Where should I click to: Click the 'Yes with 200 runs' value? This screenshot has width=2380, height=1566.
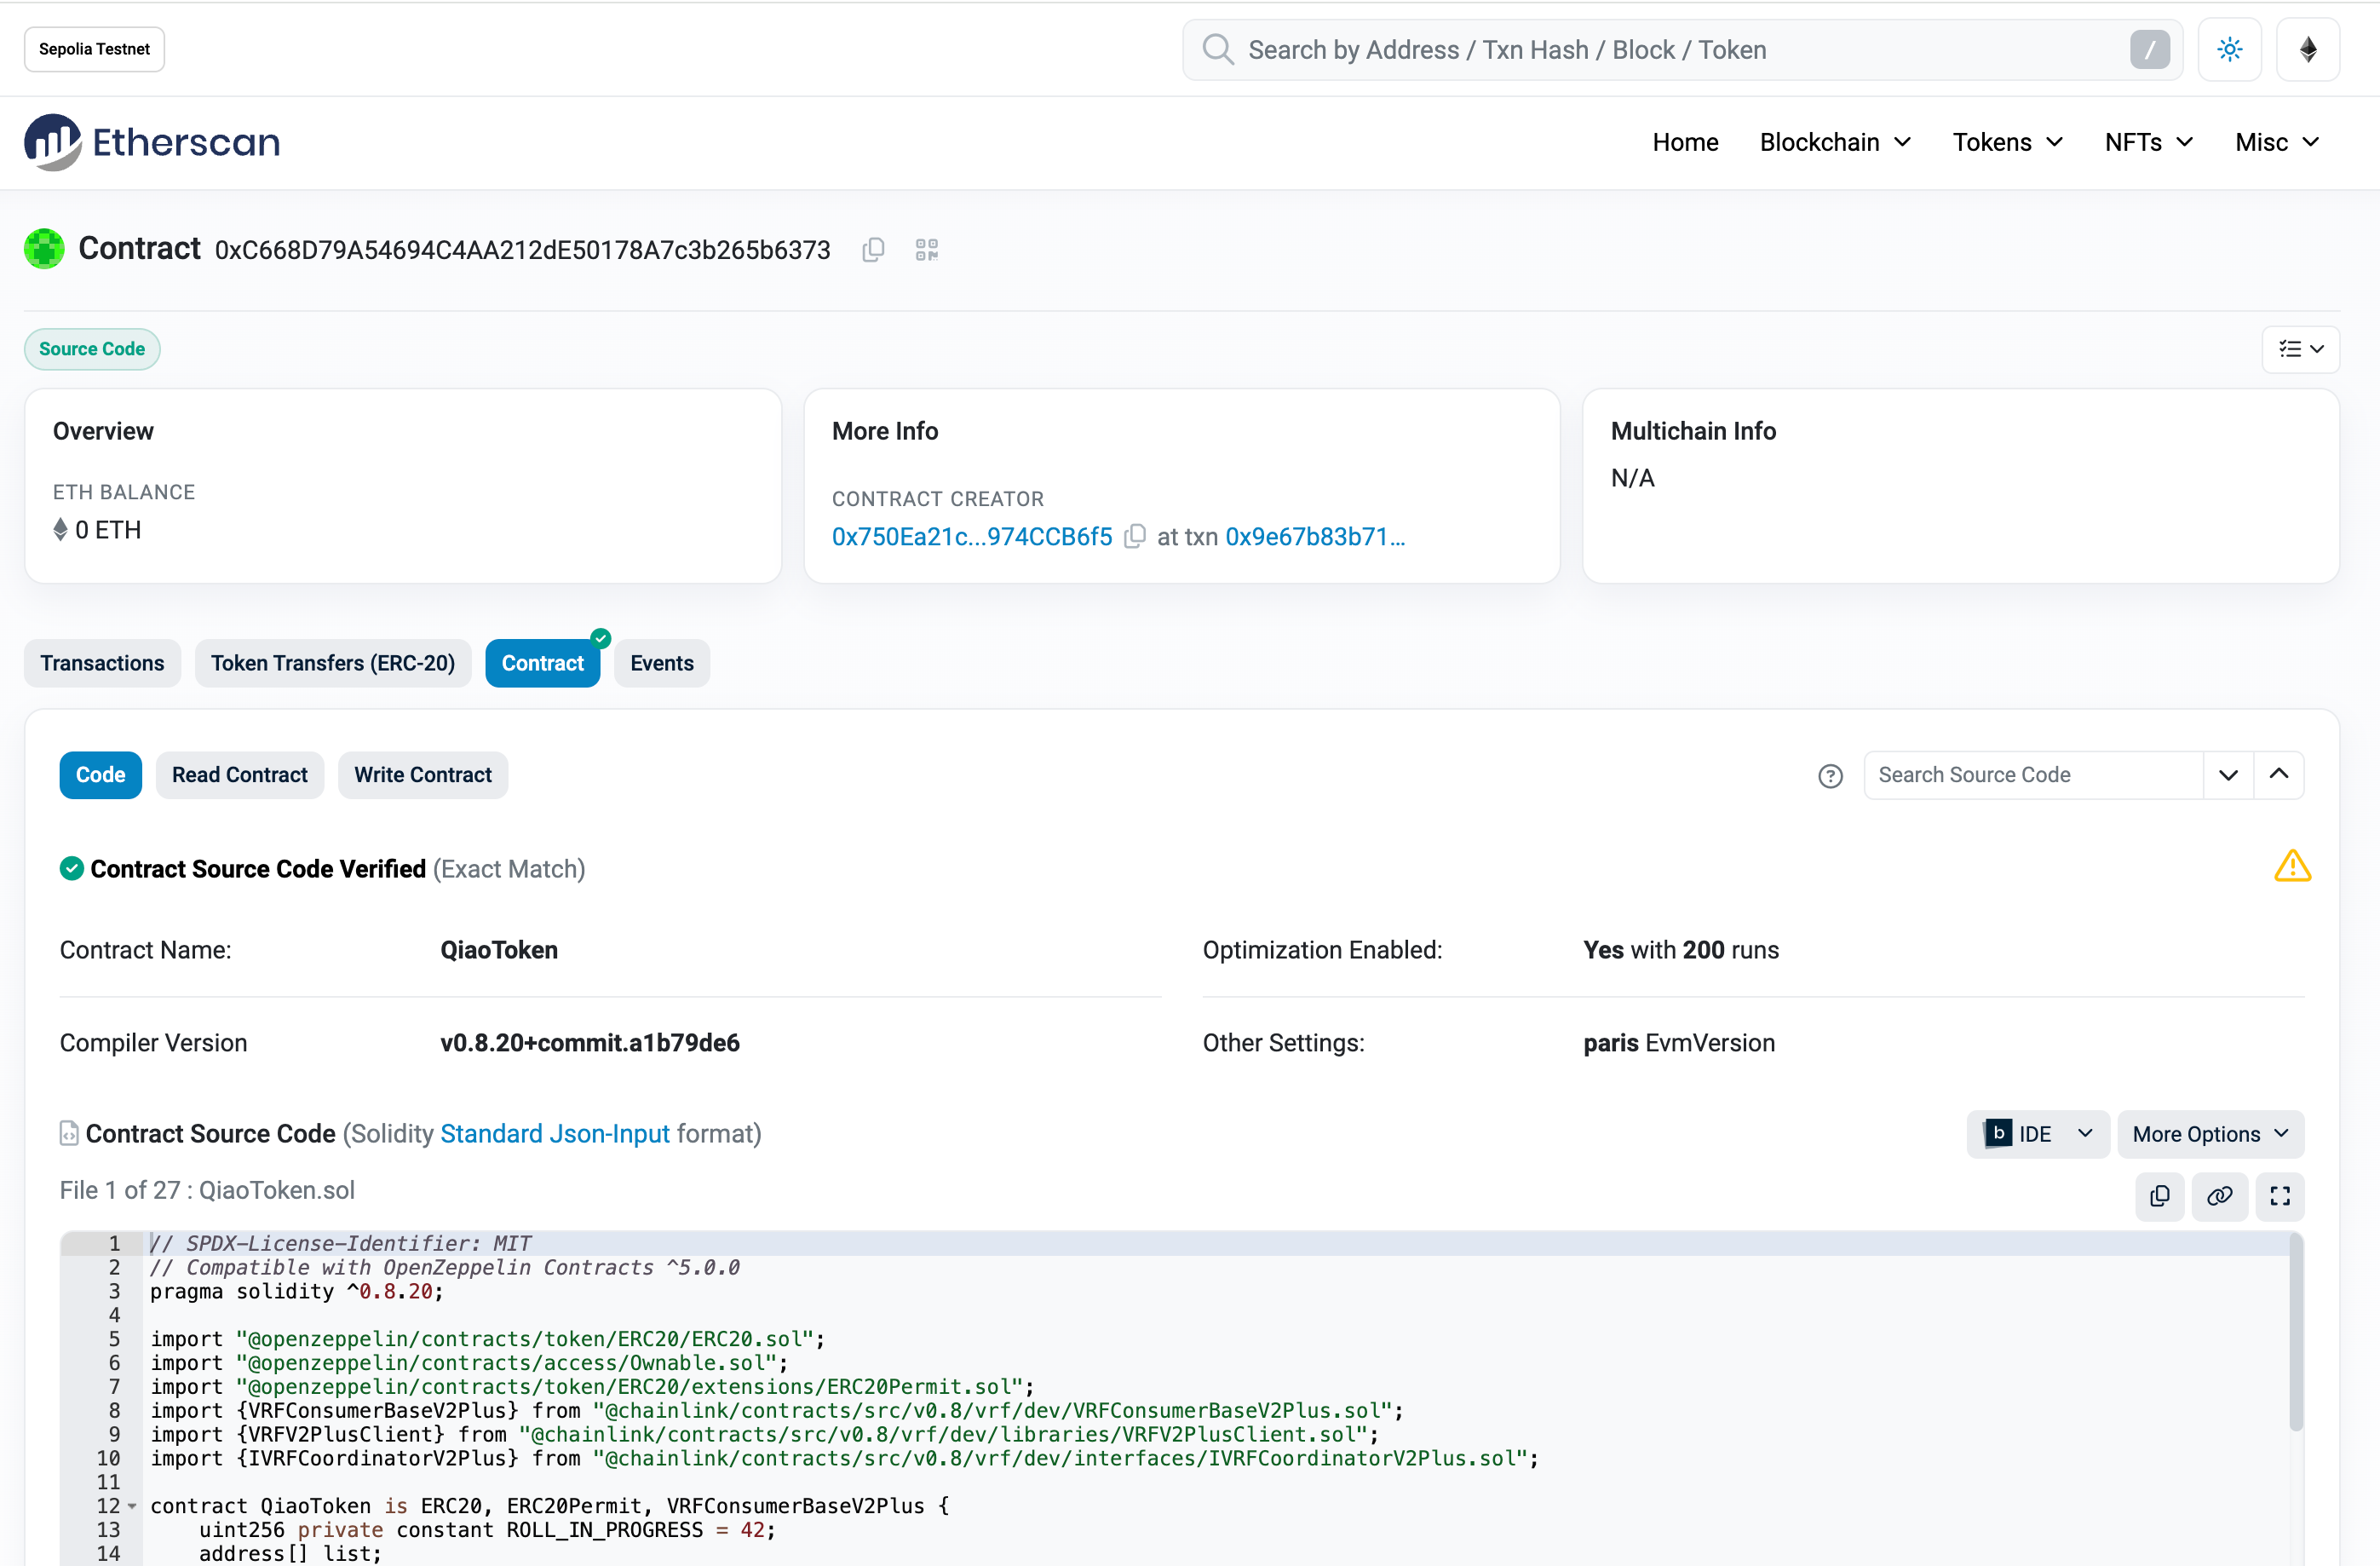click(x=1681, y=950)
